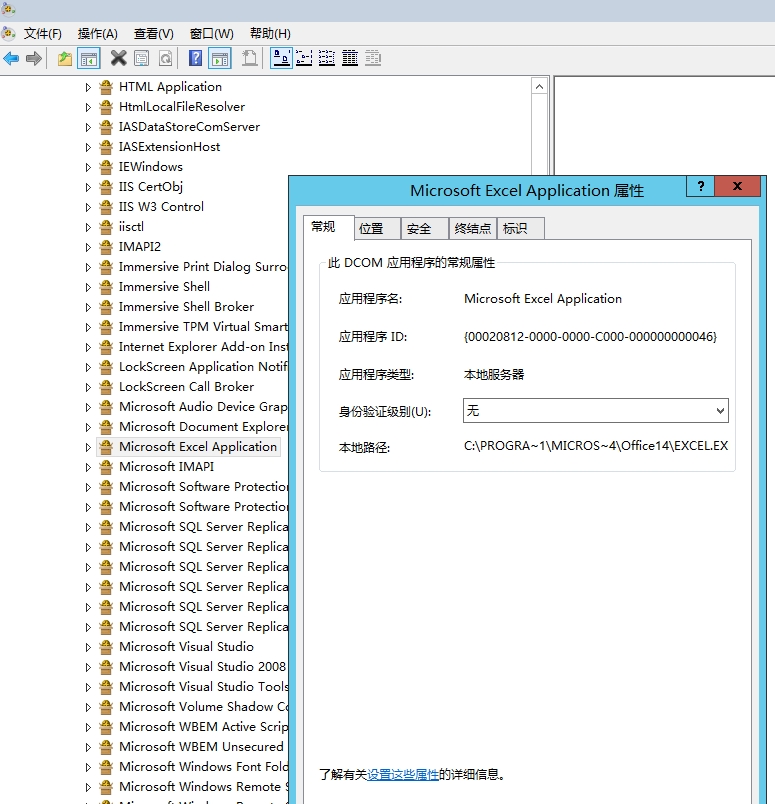The width and height of the screenshot is (775, 804).
Task: Click the 本地服务器 application type value
Action: coord(494,375)
